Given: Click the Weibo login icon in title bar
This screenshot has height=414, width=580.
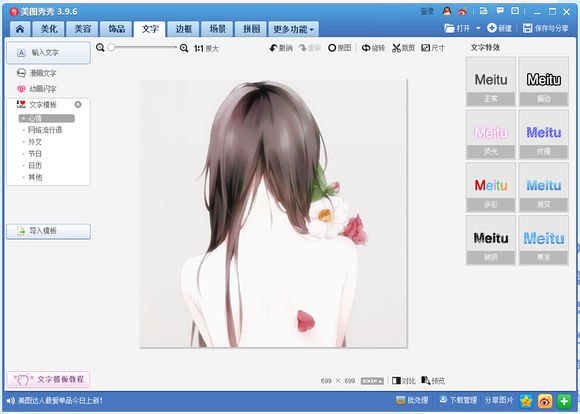Looking at the screenshot, I should 462,11.
